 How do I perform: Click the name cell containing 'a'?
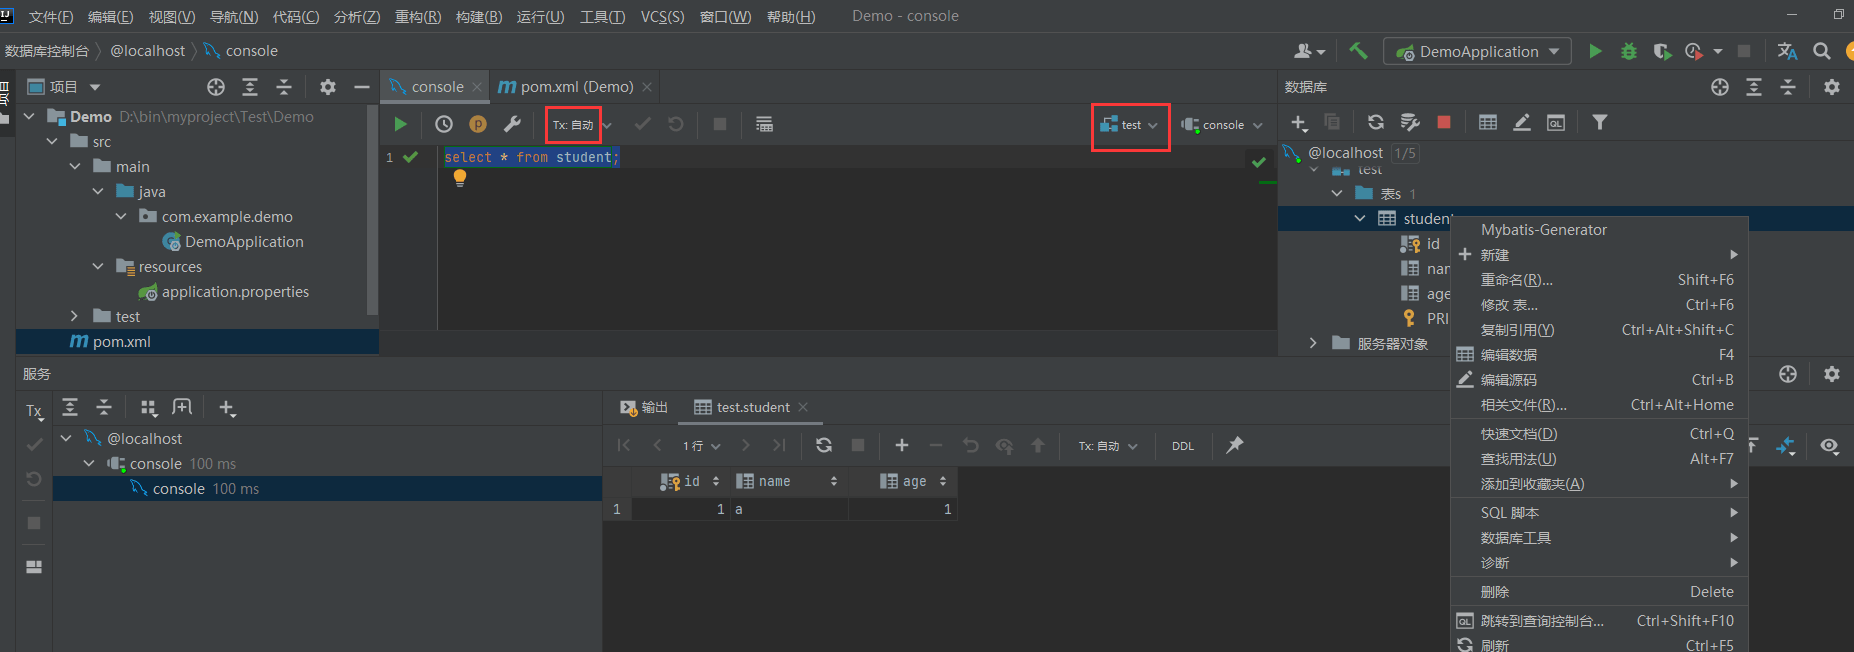pos(789,509)
